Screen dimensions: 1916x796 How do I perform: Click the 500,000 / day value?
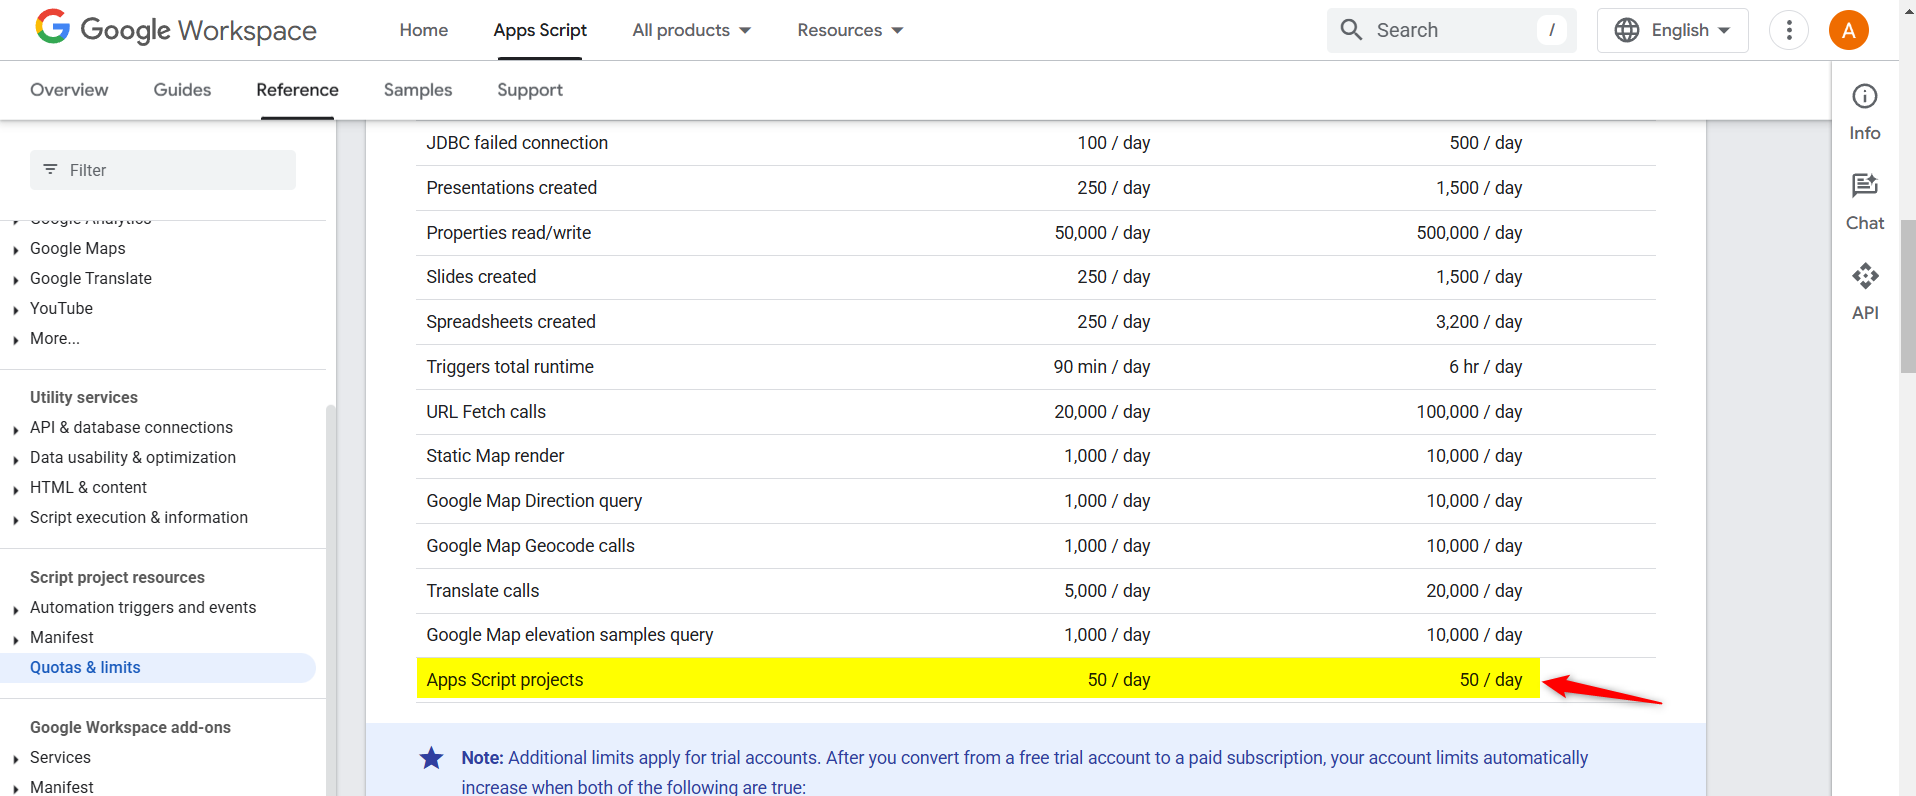point(1469,233)
